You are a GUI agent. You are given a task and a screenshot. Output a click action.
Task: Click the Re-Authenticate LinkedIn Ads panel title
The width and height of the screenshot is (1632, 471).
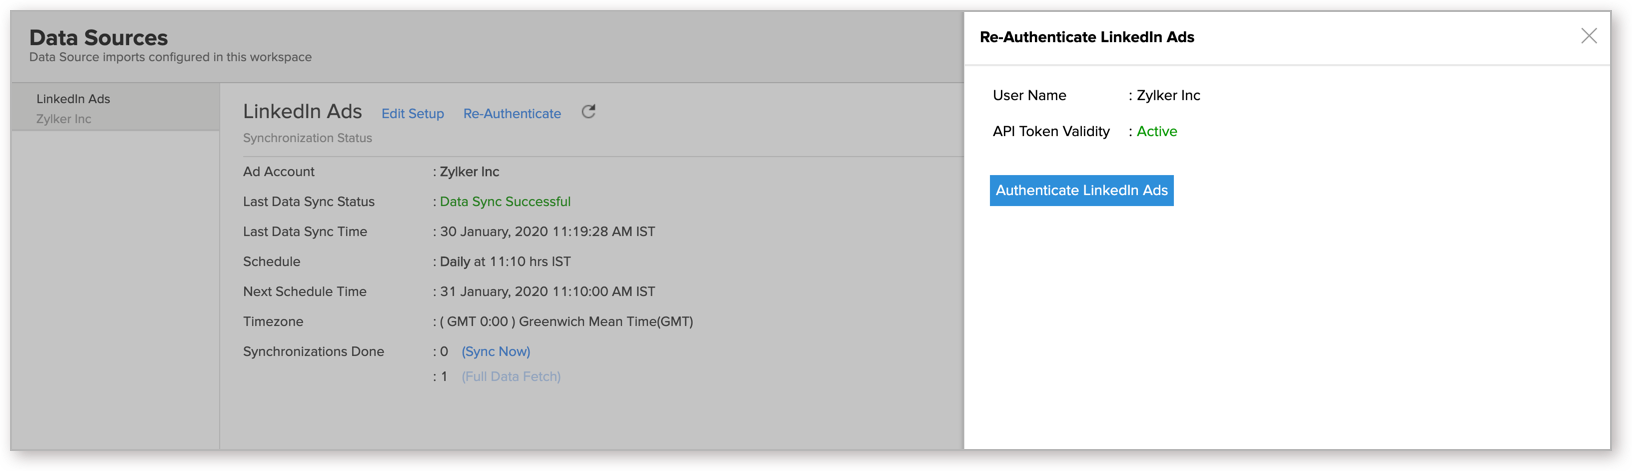1087,37
